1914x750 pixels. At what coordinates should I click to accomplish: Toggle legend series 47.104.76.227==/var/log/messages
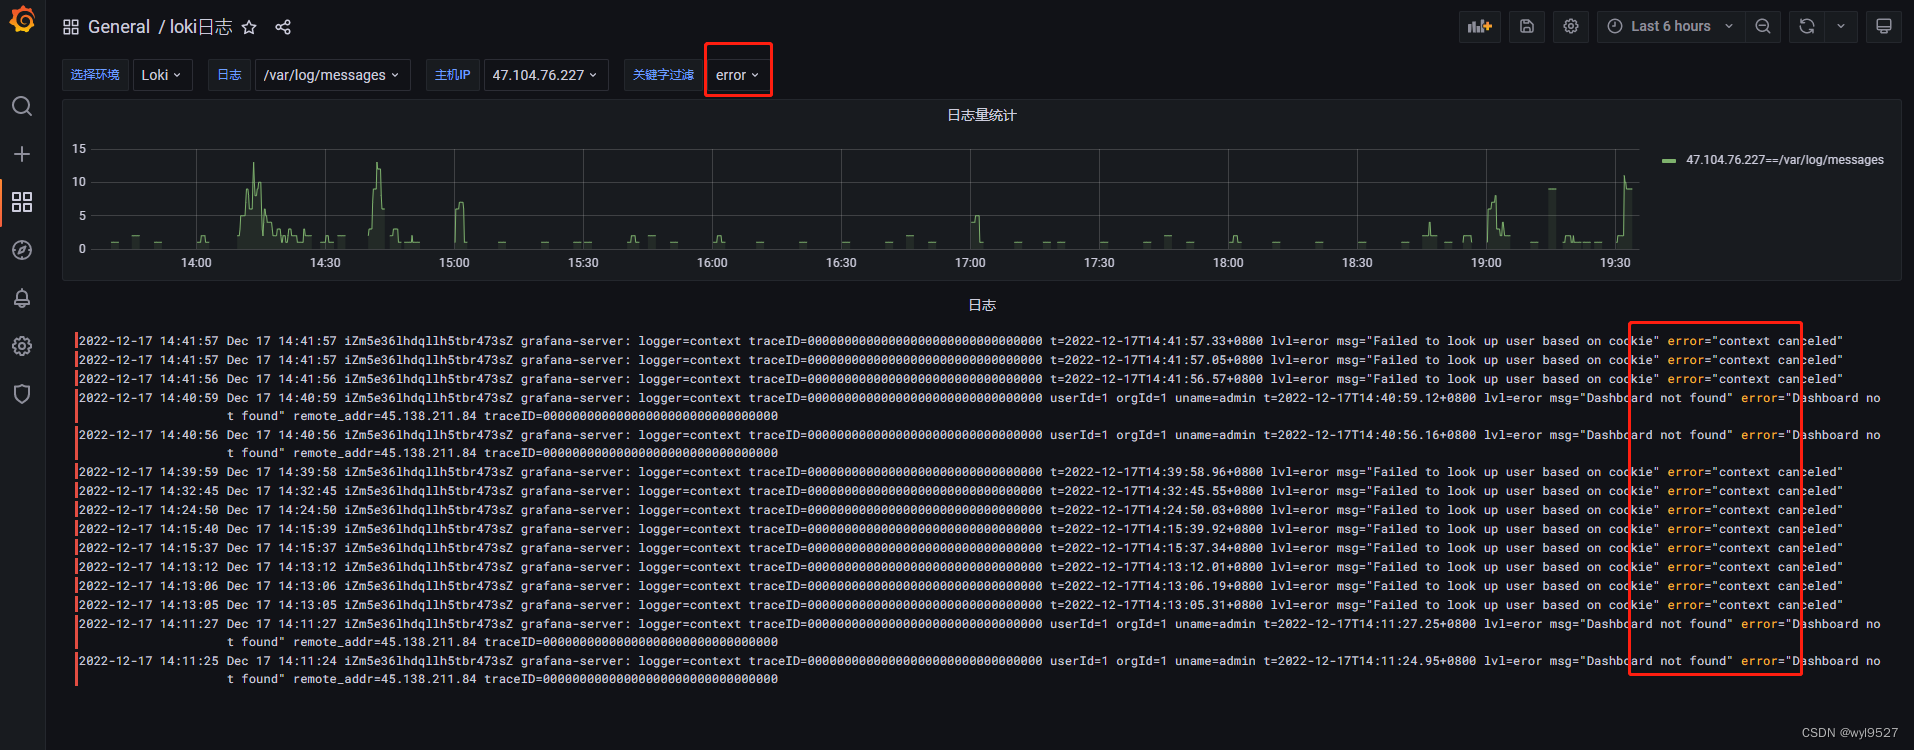point(1785,160)
